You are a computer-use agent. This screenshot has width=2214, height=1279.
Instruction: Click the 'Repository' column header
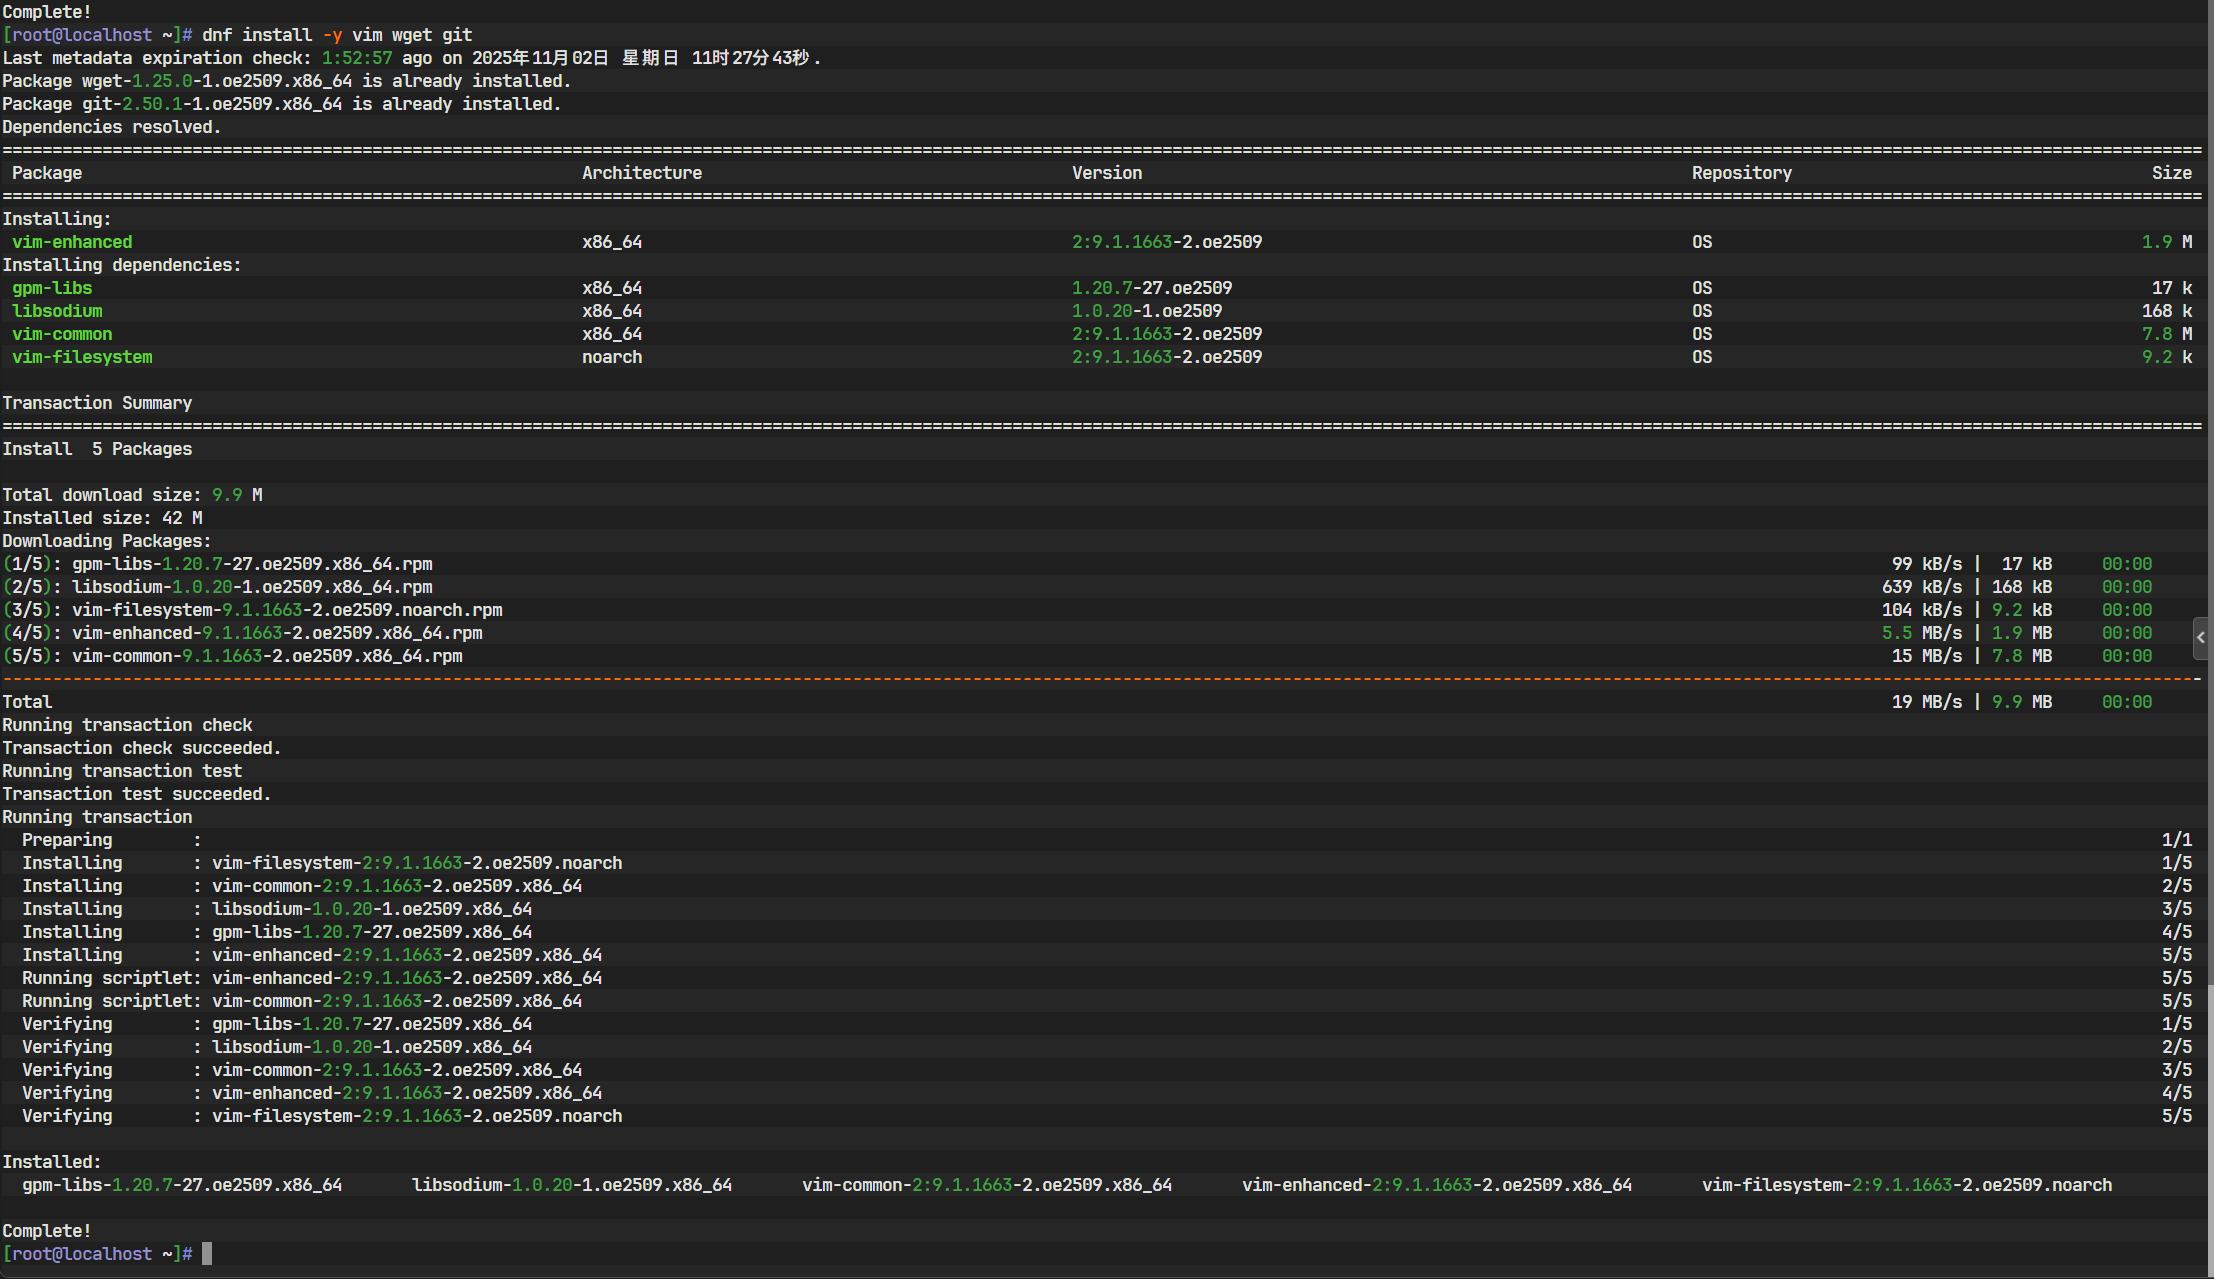pyautogui.click(x=1741, y=173)
